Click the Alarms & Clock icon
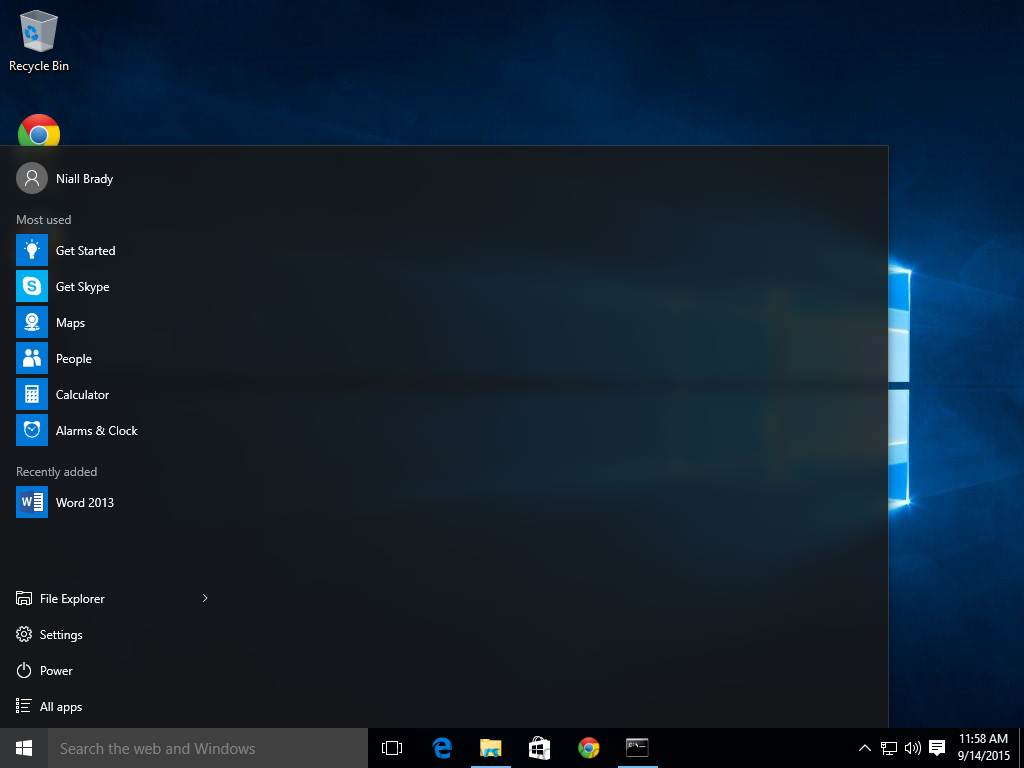This screenshot has height=768, width=1024. pos(32,430)
